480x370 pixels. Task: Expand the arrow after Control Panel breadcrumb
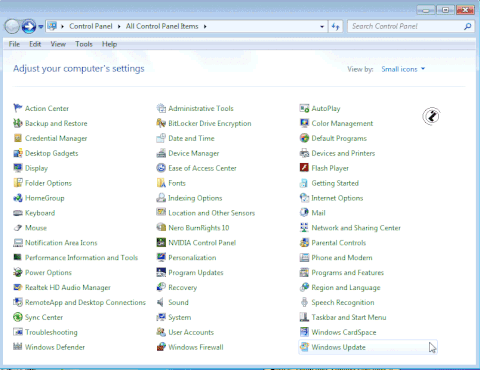click(x=119, y=26)
